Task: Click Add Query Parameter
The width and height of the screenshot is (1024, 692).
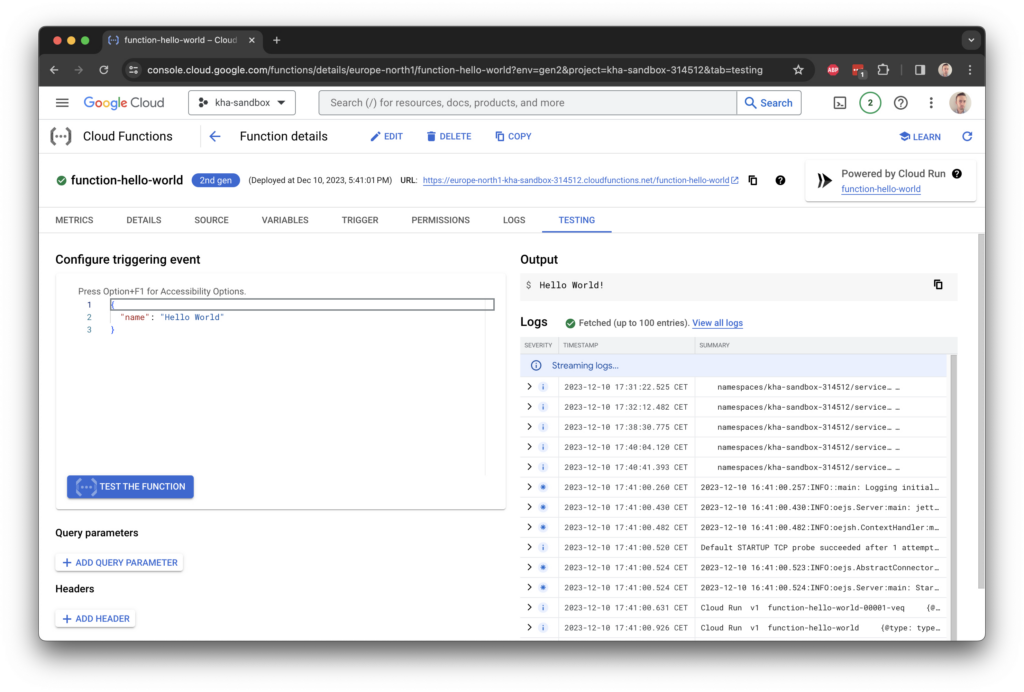Action: point(120,562)
